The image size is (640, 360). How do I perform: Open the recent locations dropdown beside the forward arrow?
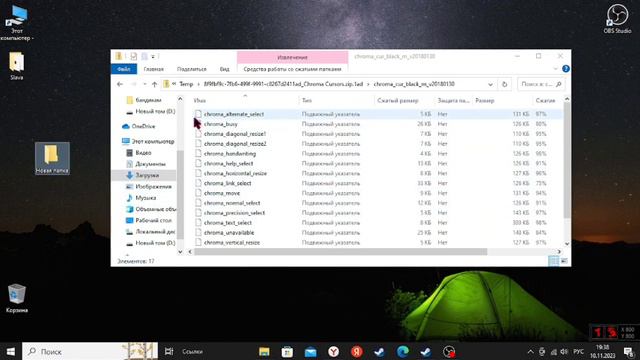[x=144, y=84]
